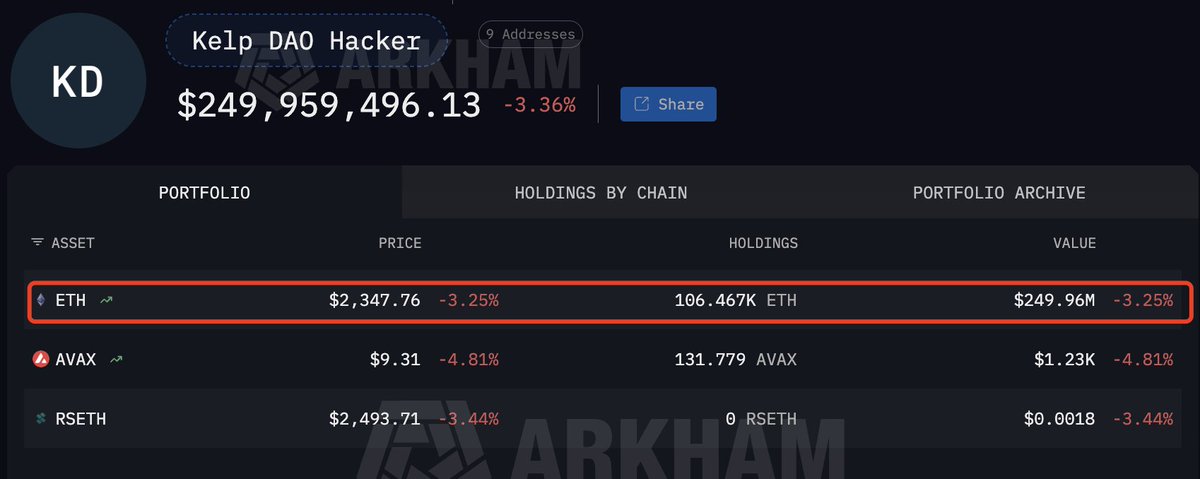The width and height of the screenshot is (1200, 479).
Task: Click the AVAX token icon
Action: click(40, 359)
